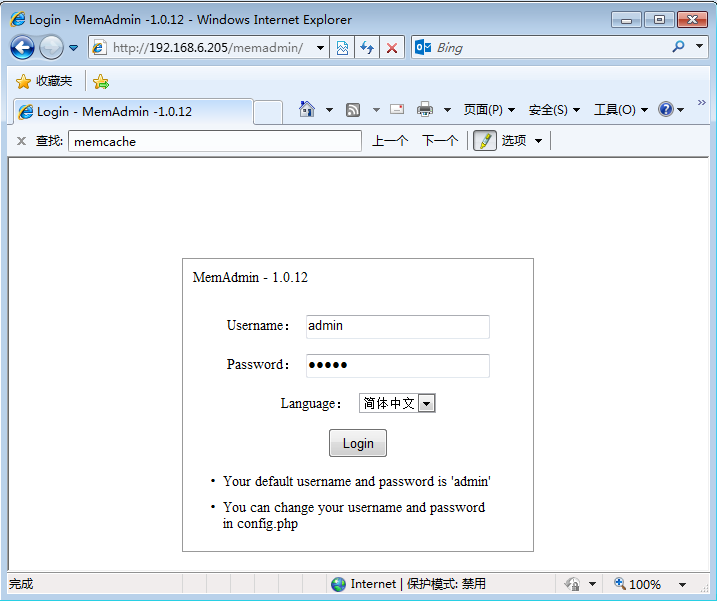Click the Home page icon
This screenshot has height=601, width=717.
[x=308, y=110]
